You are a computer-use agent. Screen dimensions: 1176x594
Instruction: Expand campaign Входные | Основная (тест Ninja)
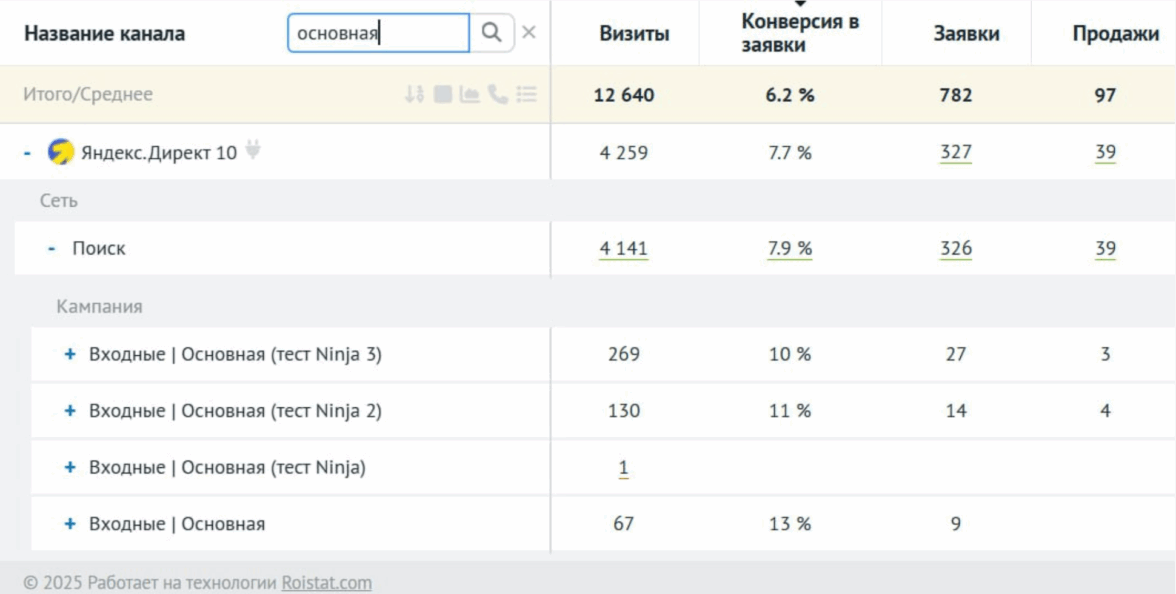click(70, 467)
